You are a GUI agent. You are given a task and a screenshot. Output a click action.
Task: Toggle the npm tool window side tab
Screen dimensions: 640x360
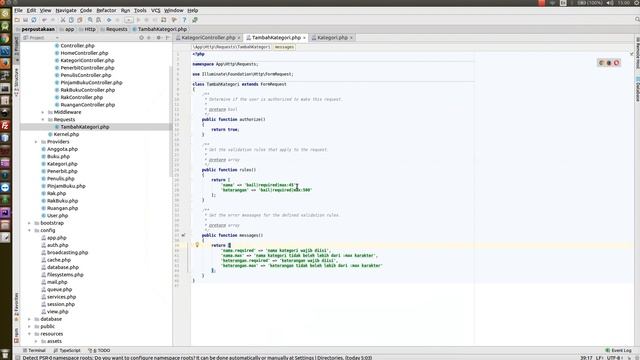coord(16,335)
